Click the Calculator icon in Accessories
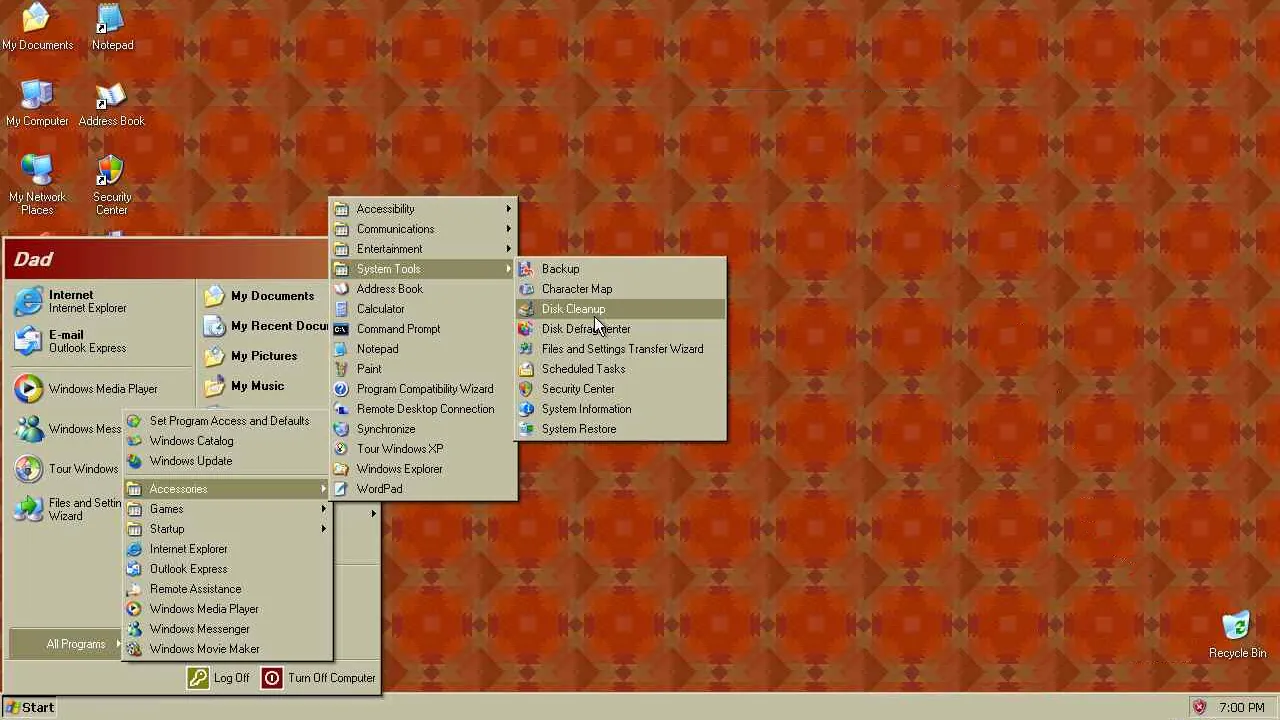 click(341, 309)
